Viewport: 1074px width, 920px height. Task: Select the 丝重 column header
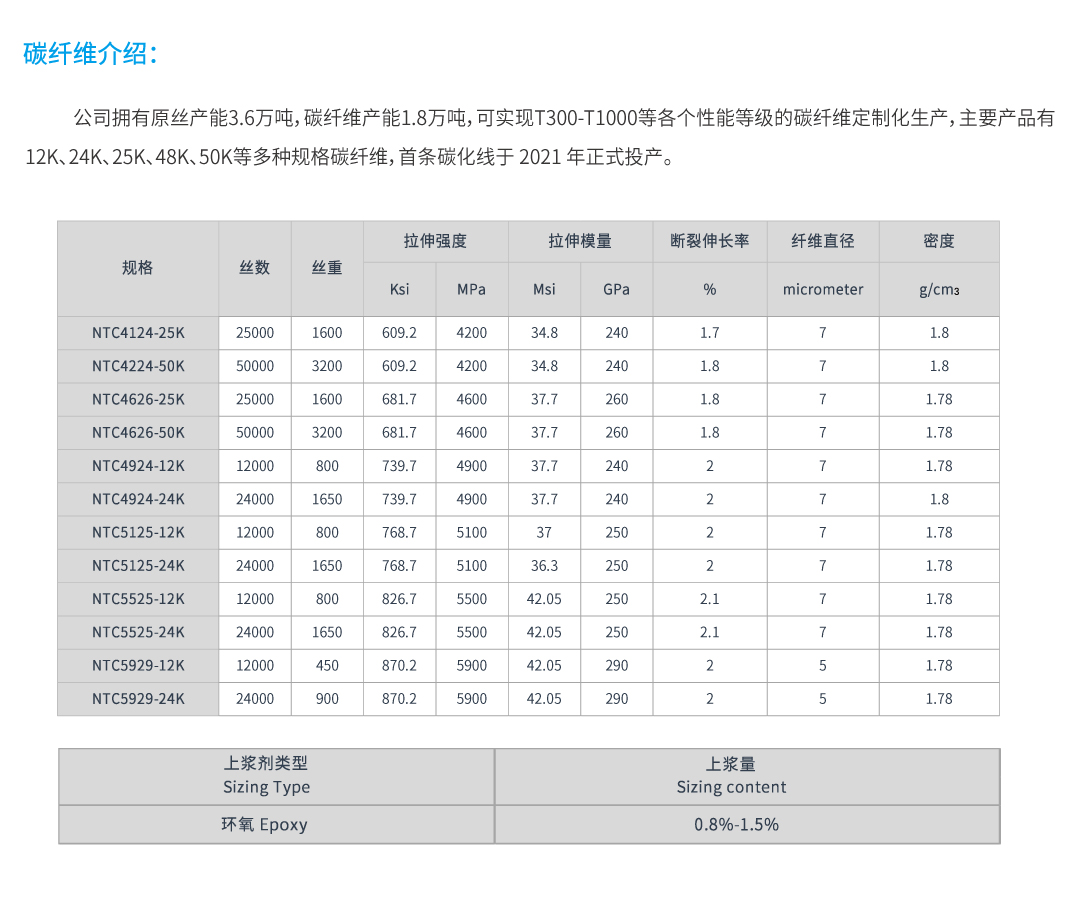327,268
